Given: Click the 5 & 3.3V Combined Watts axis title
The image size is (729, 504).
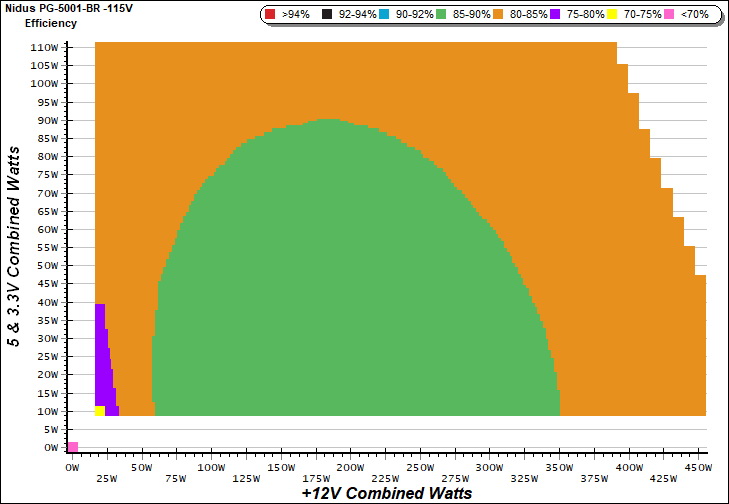Looking at the screenshot, I should click(x=15, y=245).
